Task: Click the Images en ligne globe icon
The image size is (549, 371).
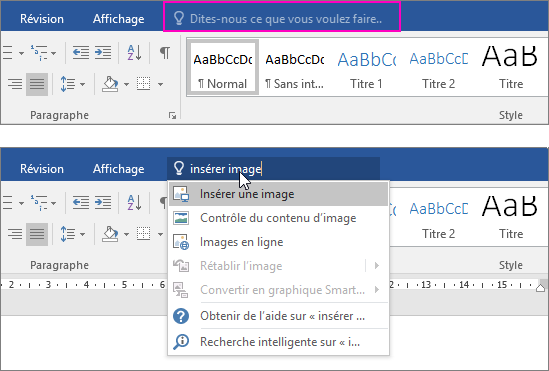Action: [x=181, y=242]
